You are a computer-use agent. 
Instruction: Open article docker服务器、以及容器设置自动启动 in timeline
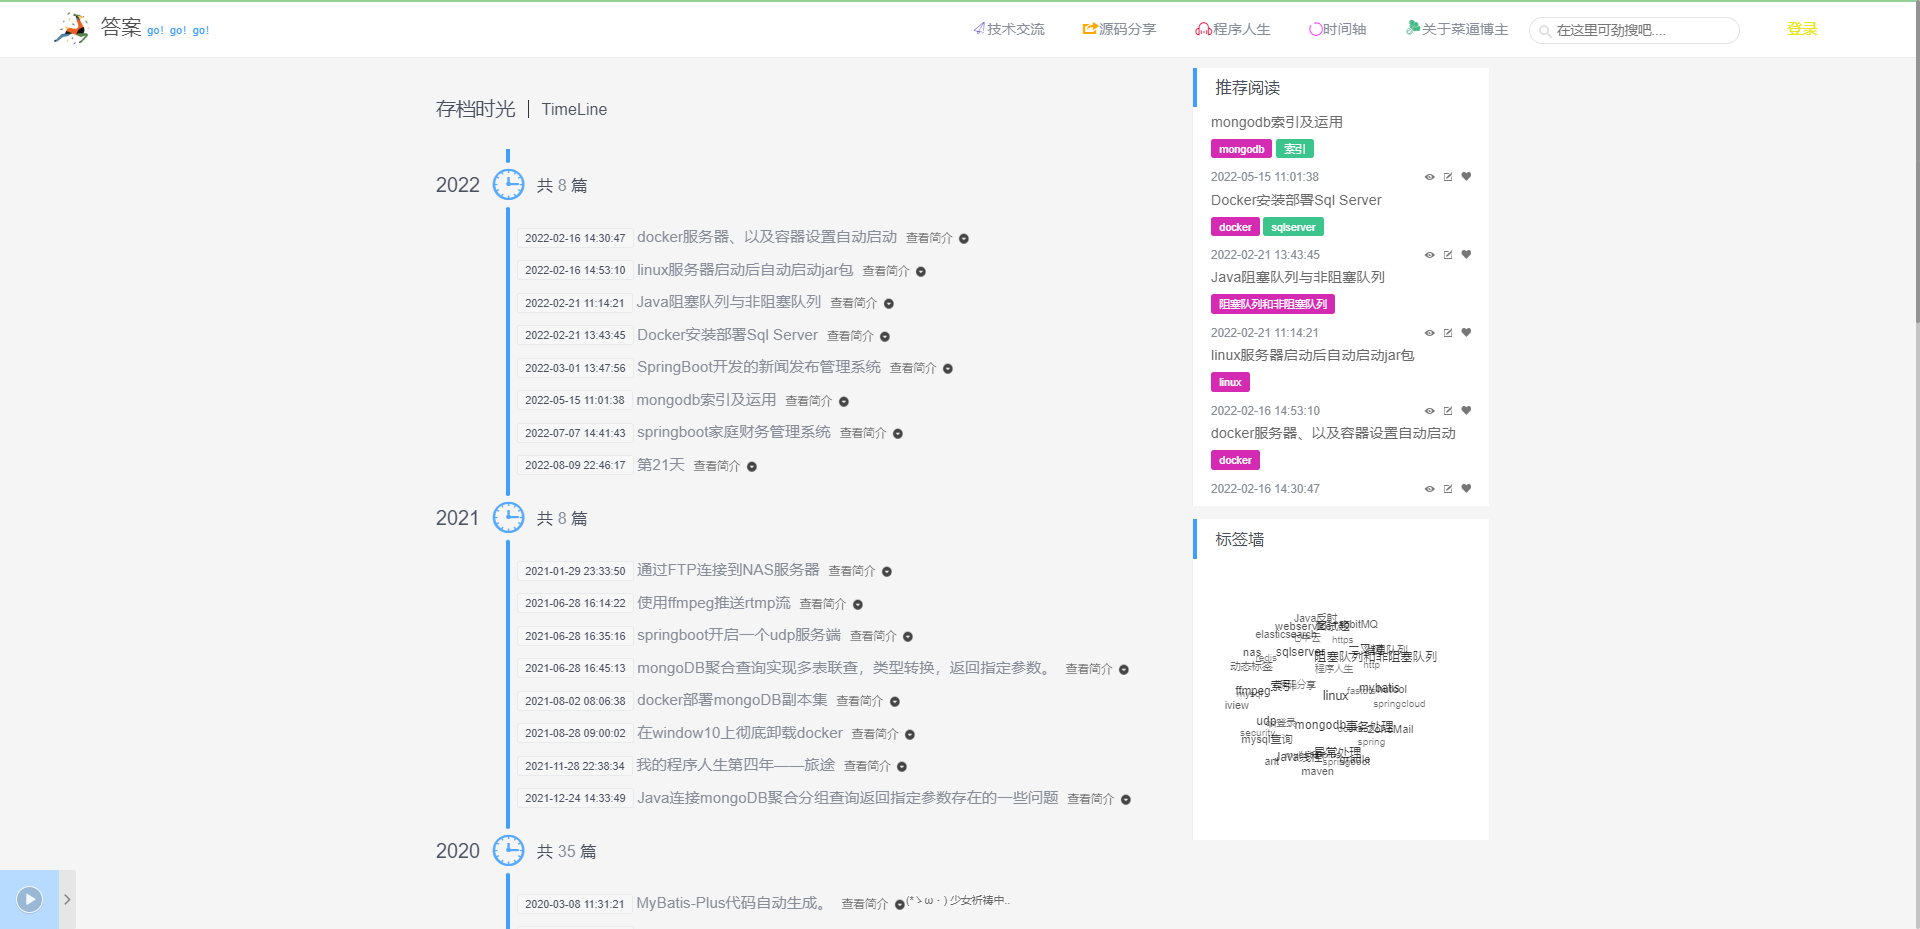coord(767,237)
